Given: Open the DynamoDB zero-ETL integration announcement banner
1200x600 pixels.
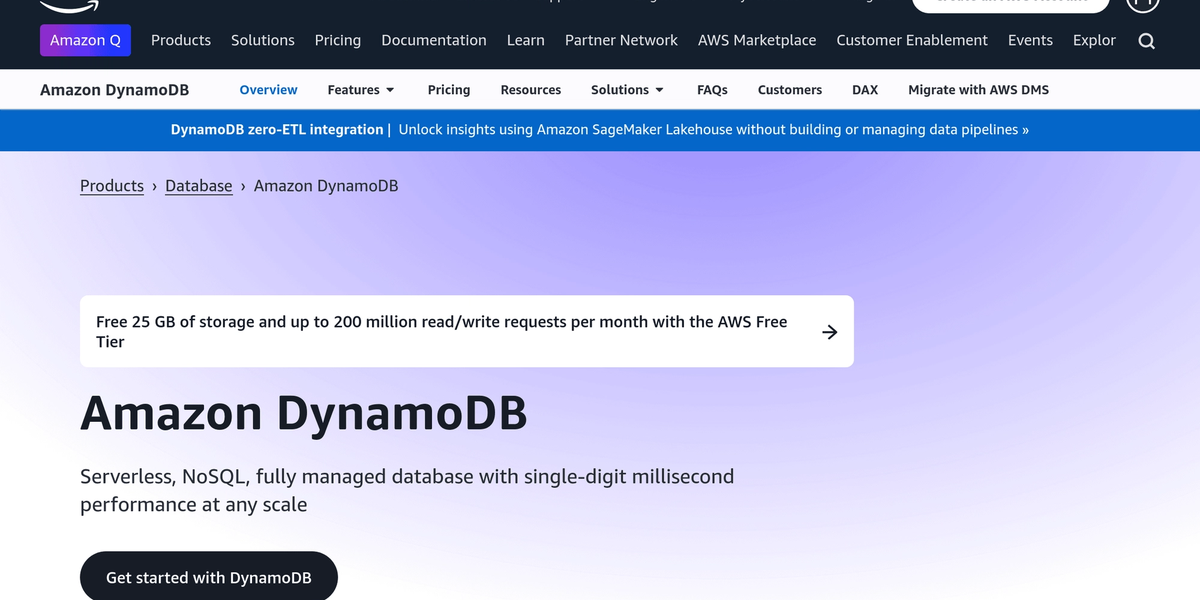Looking at the screenshot, I should pyautogui.click(x=600, y=130).
